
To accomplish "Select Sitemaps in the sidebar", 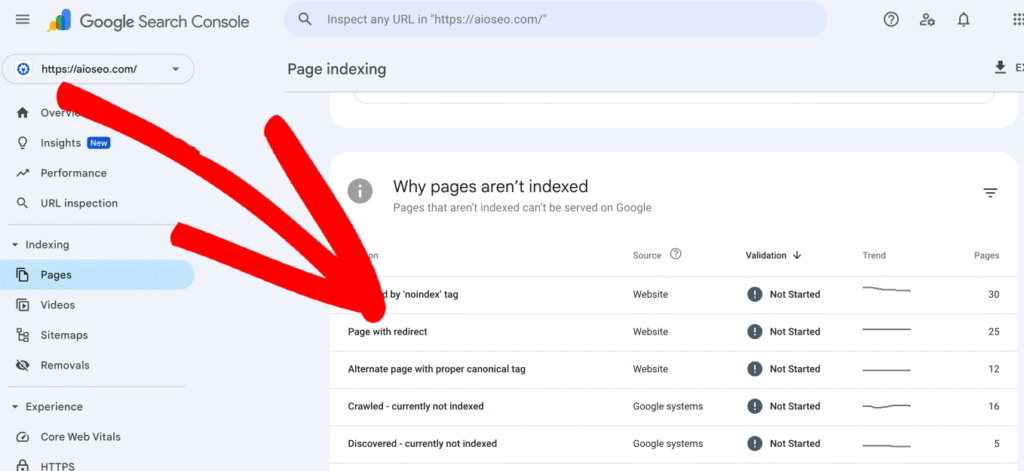I will 64,335.
